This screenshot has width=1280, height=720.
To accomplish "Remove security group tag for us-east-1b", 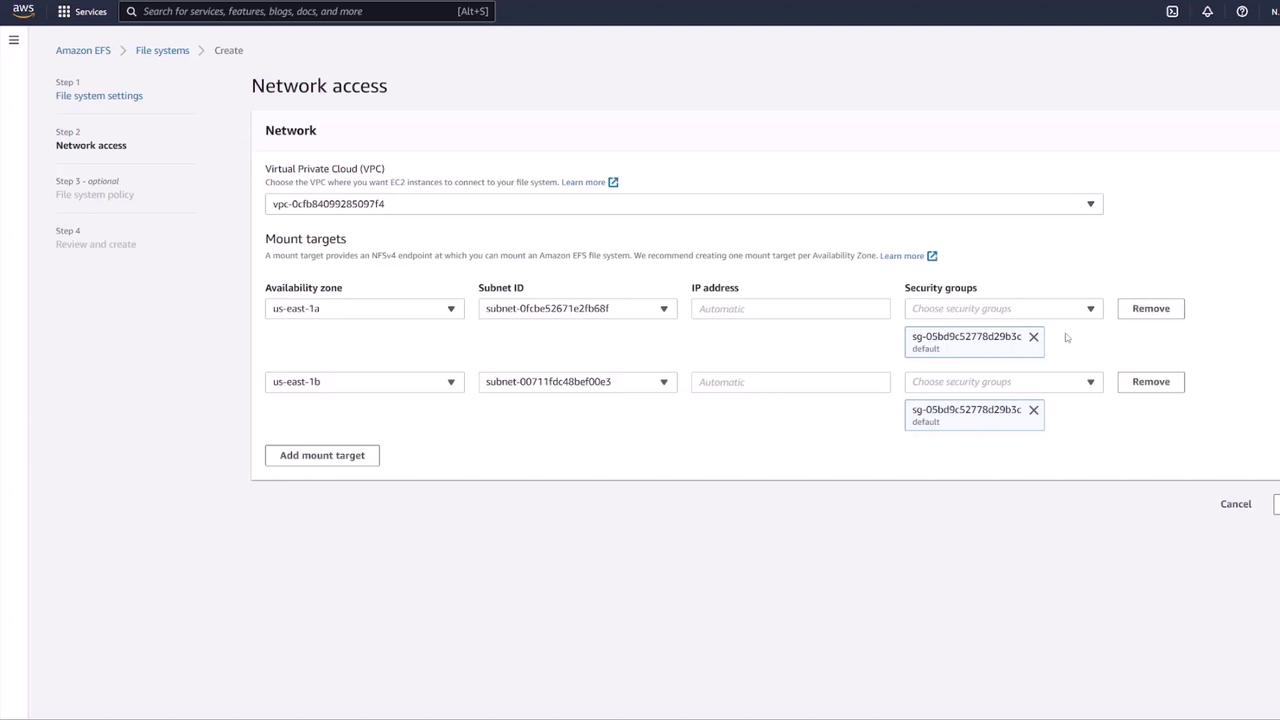I will click(1034, 410).
